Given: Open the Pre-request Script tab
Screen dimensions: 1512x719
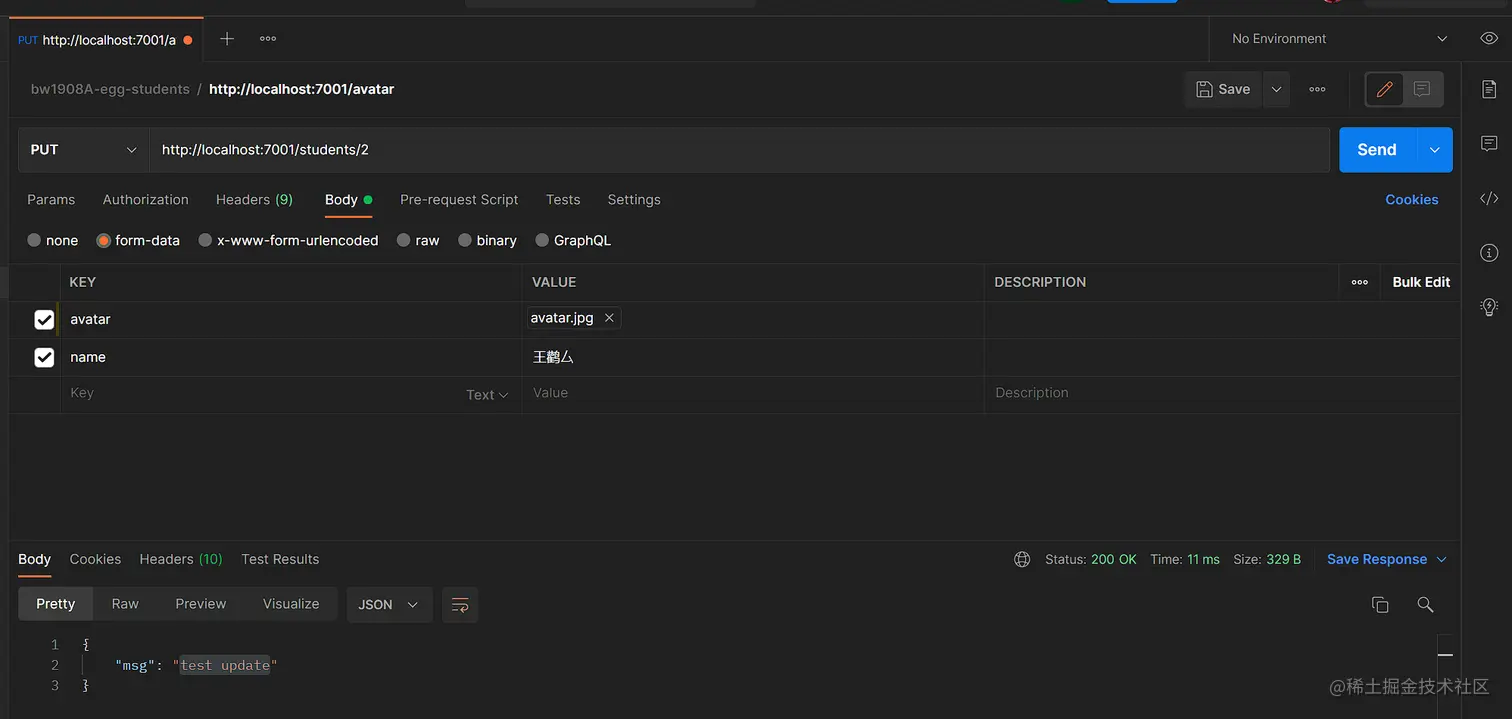Looking at the screenshot, I should [459, 200].
